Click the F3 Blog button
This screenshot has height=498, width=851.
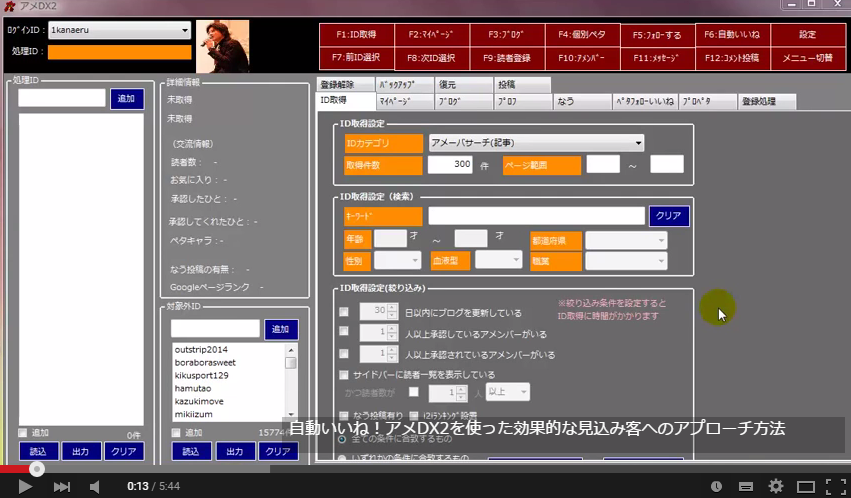(x=506, y=35)
